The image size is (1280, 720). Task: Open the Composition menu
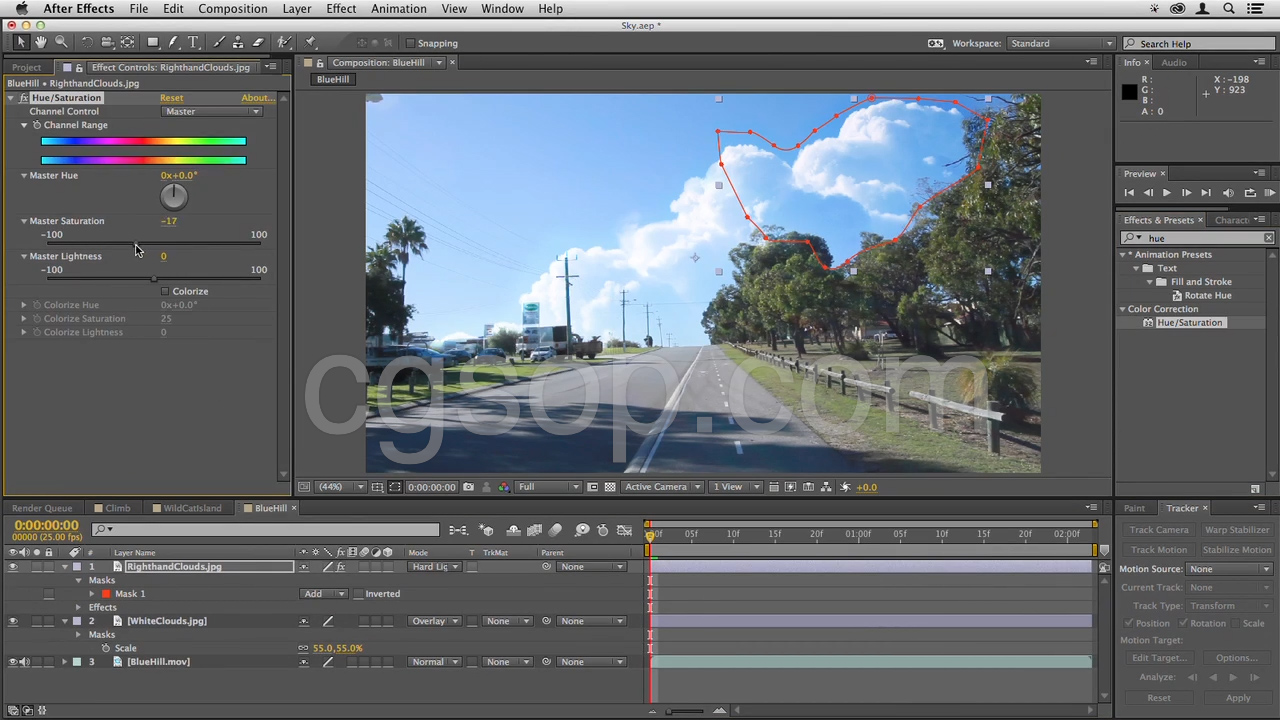click(232, 9)
